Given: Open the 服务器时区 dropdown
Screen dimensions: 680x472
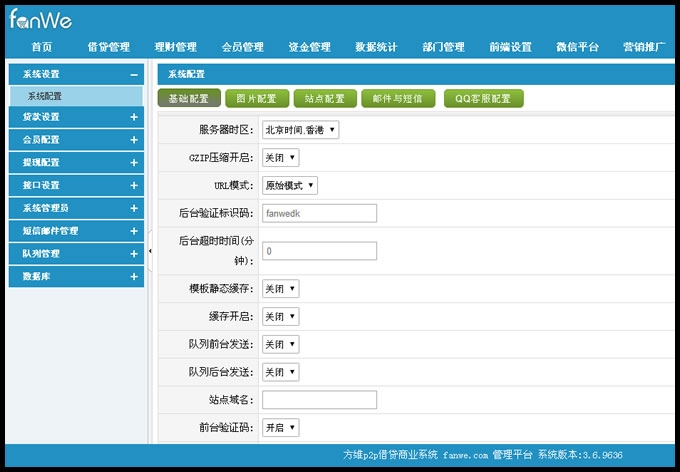Looking at the screenshot, I should point(301,130).
